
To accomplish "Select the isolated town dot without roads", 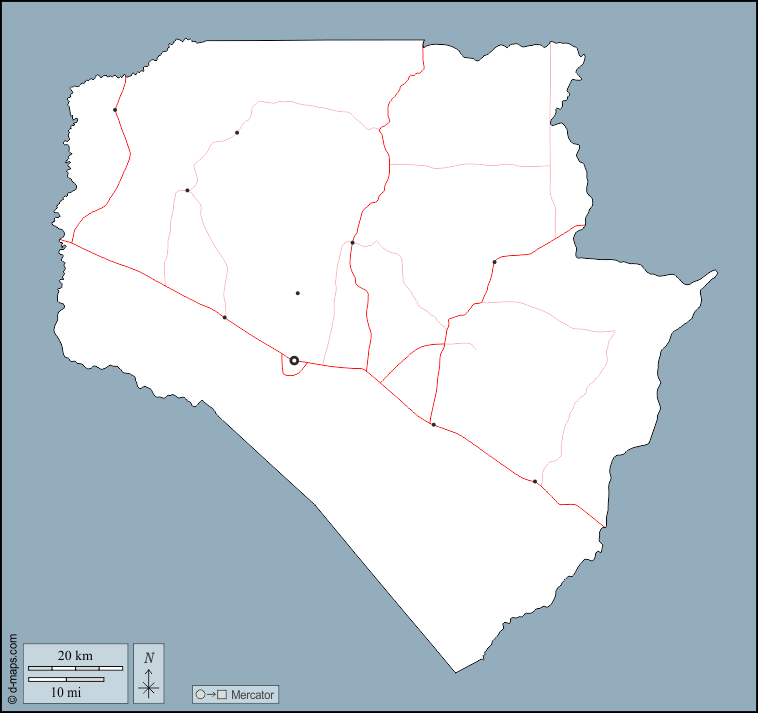I will click(298, 293).
